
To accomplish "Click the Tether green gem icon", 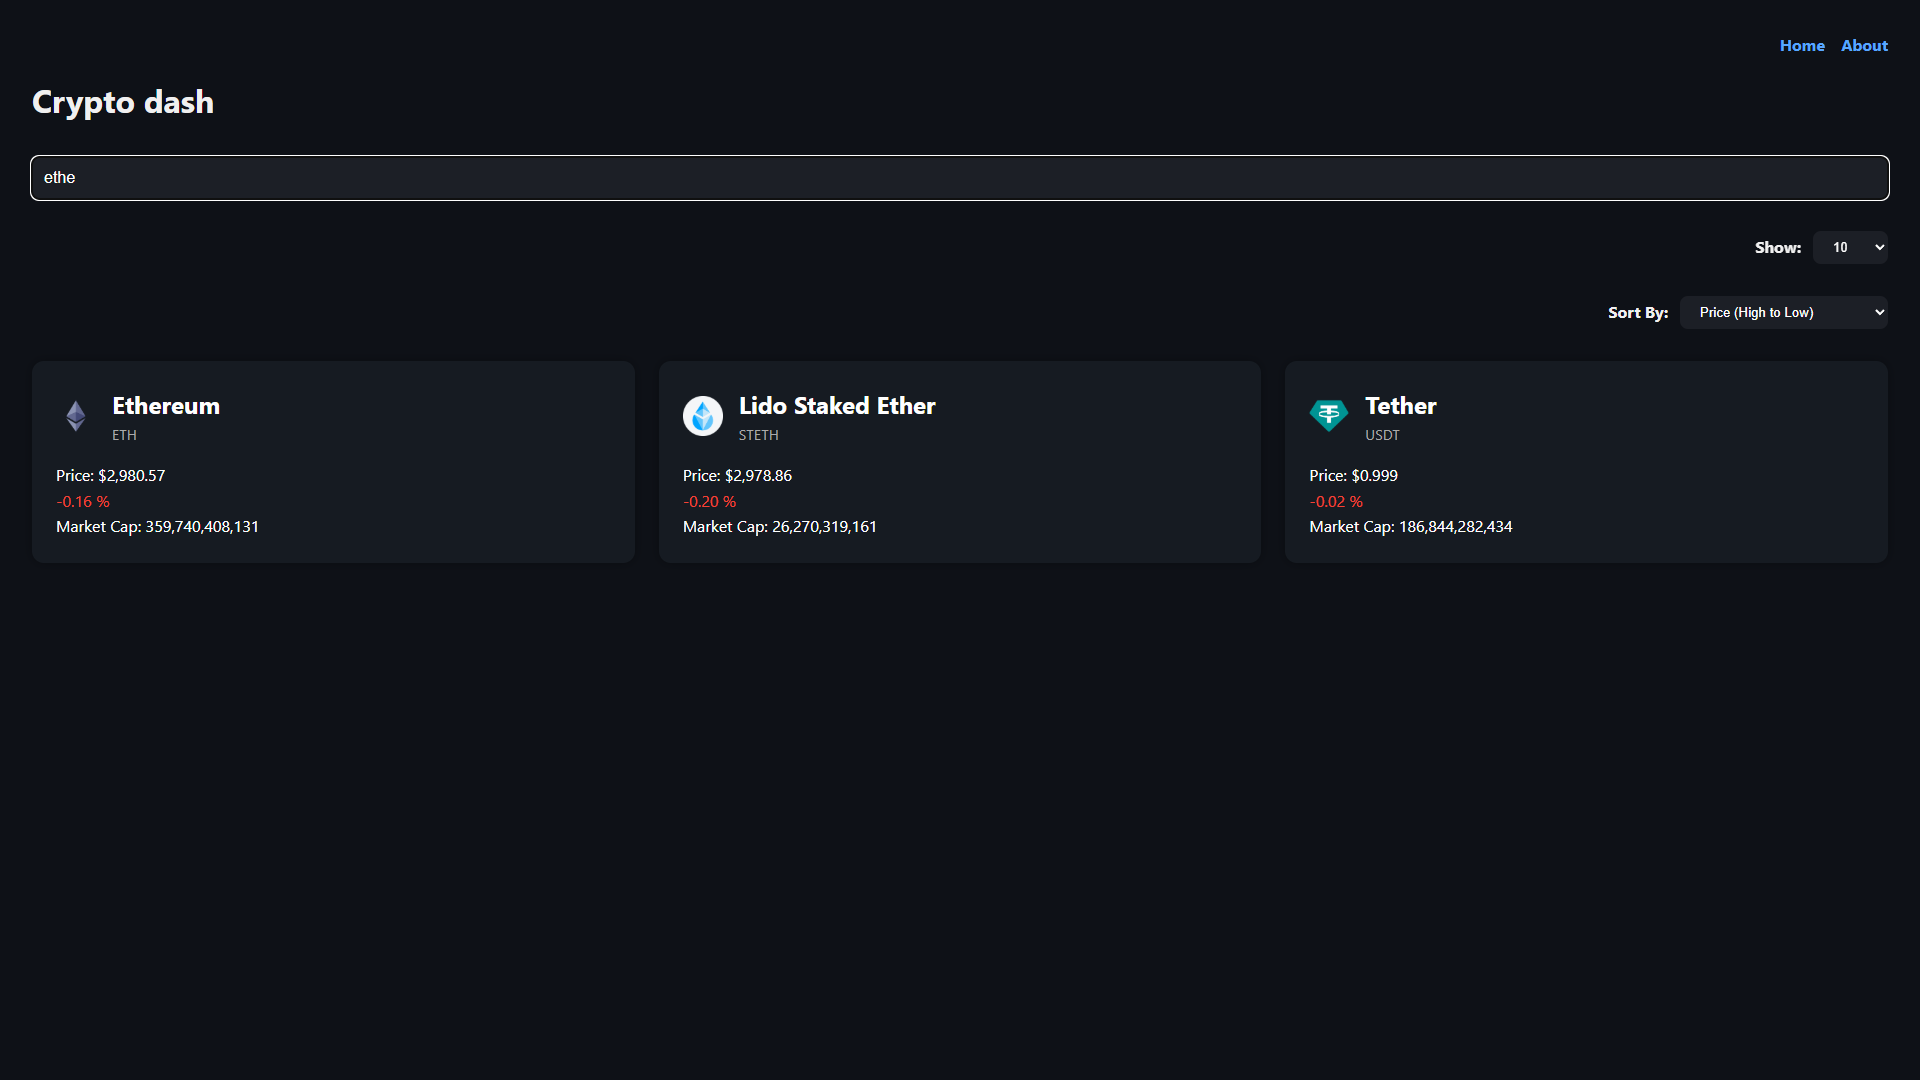I will [x=1328, y=415].
